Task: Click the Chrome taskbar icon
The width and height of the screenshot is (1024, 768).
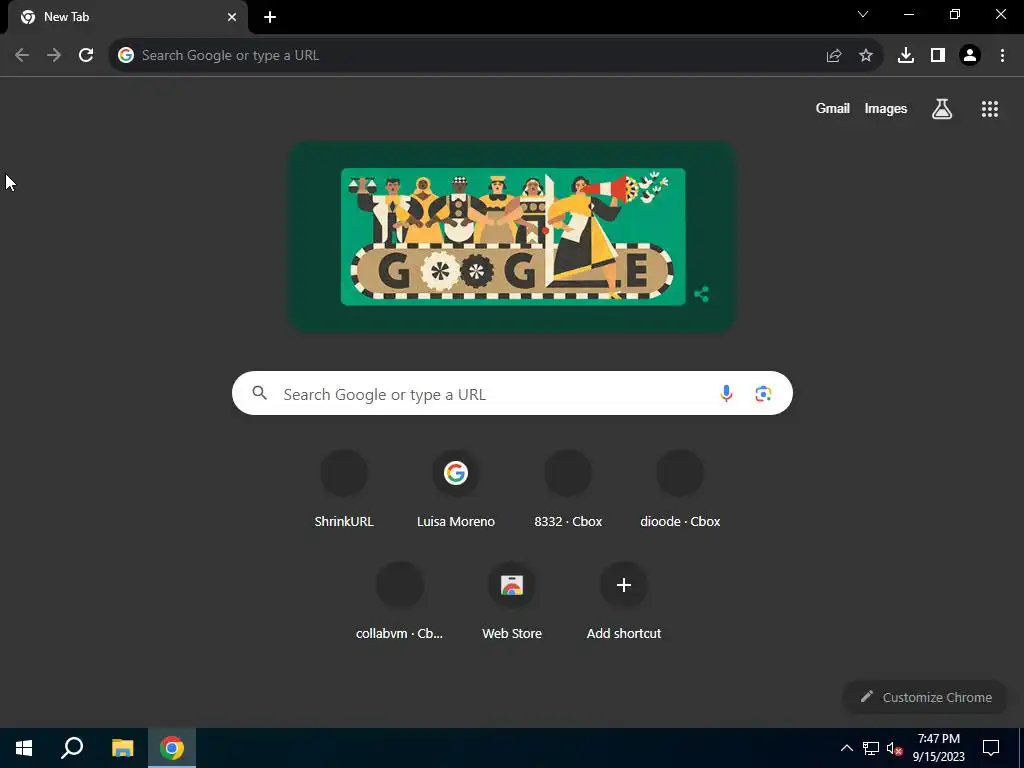Action: tap(172, 748)
